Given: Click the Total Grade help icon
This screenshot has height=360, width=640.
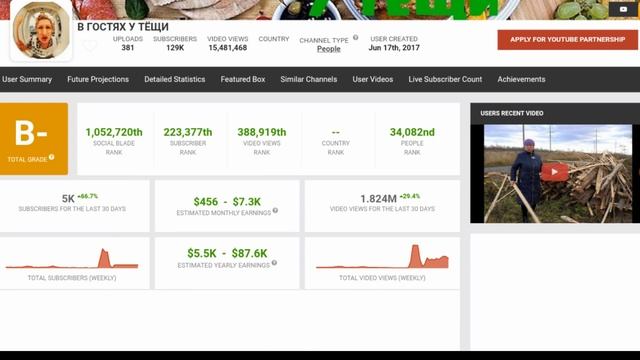Looking at the screenshot, I should [x=51, y=157].
